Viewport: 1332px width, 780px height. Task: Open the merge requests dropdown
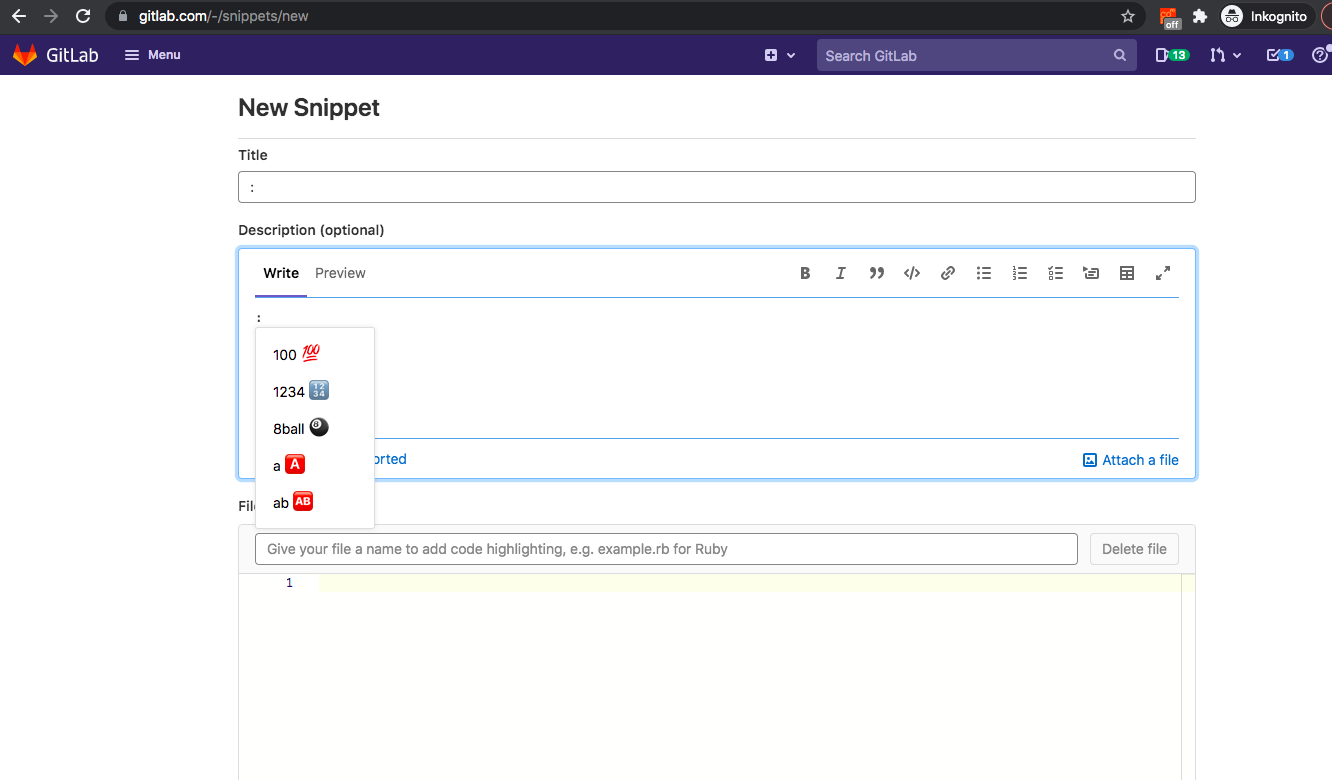click(1225, 56)
